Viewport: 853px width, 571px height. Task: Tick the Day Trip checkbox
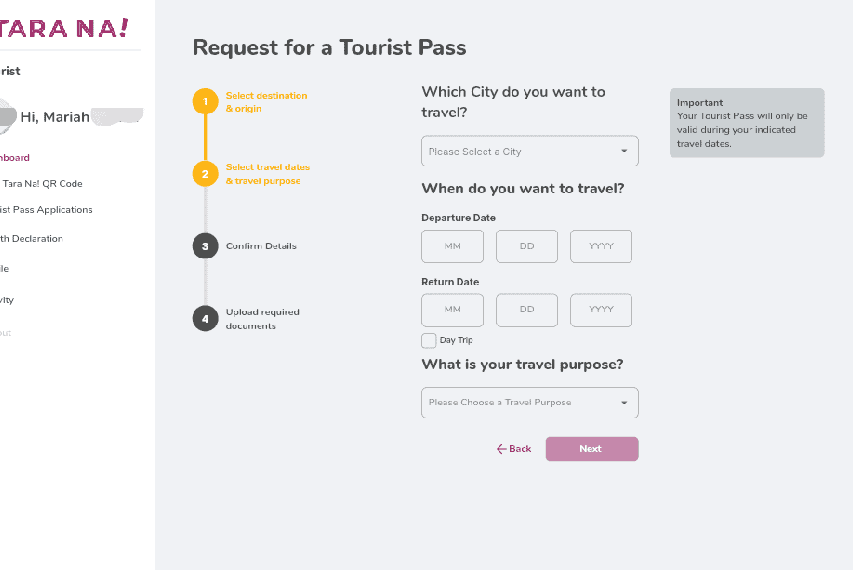pyautogui.click(x=429, y=341)
